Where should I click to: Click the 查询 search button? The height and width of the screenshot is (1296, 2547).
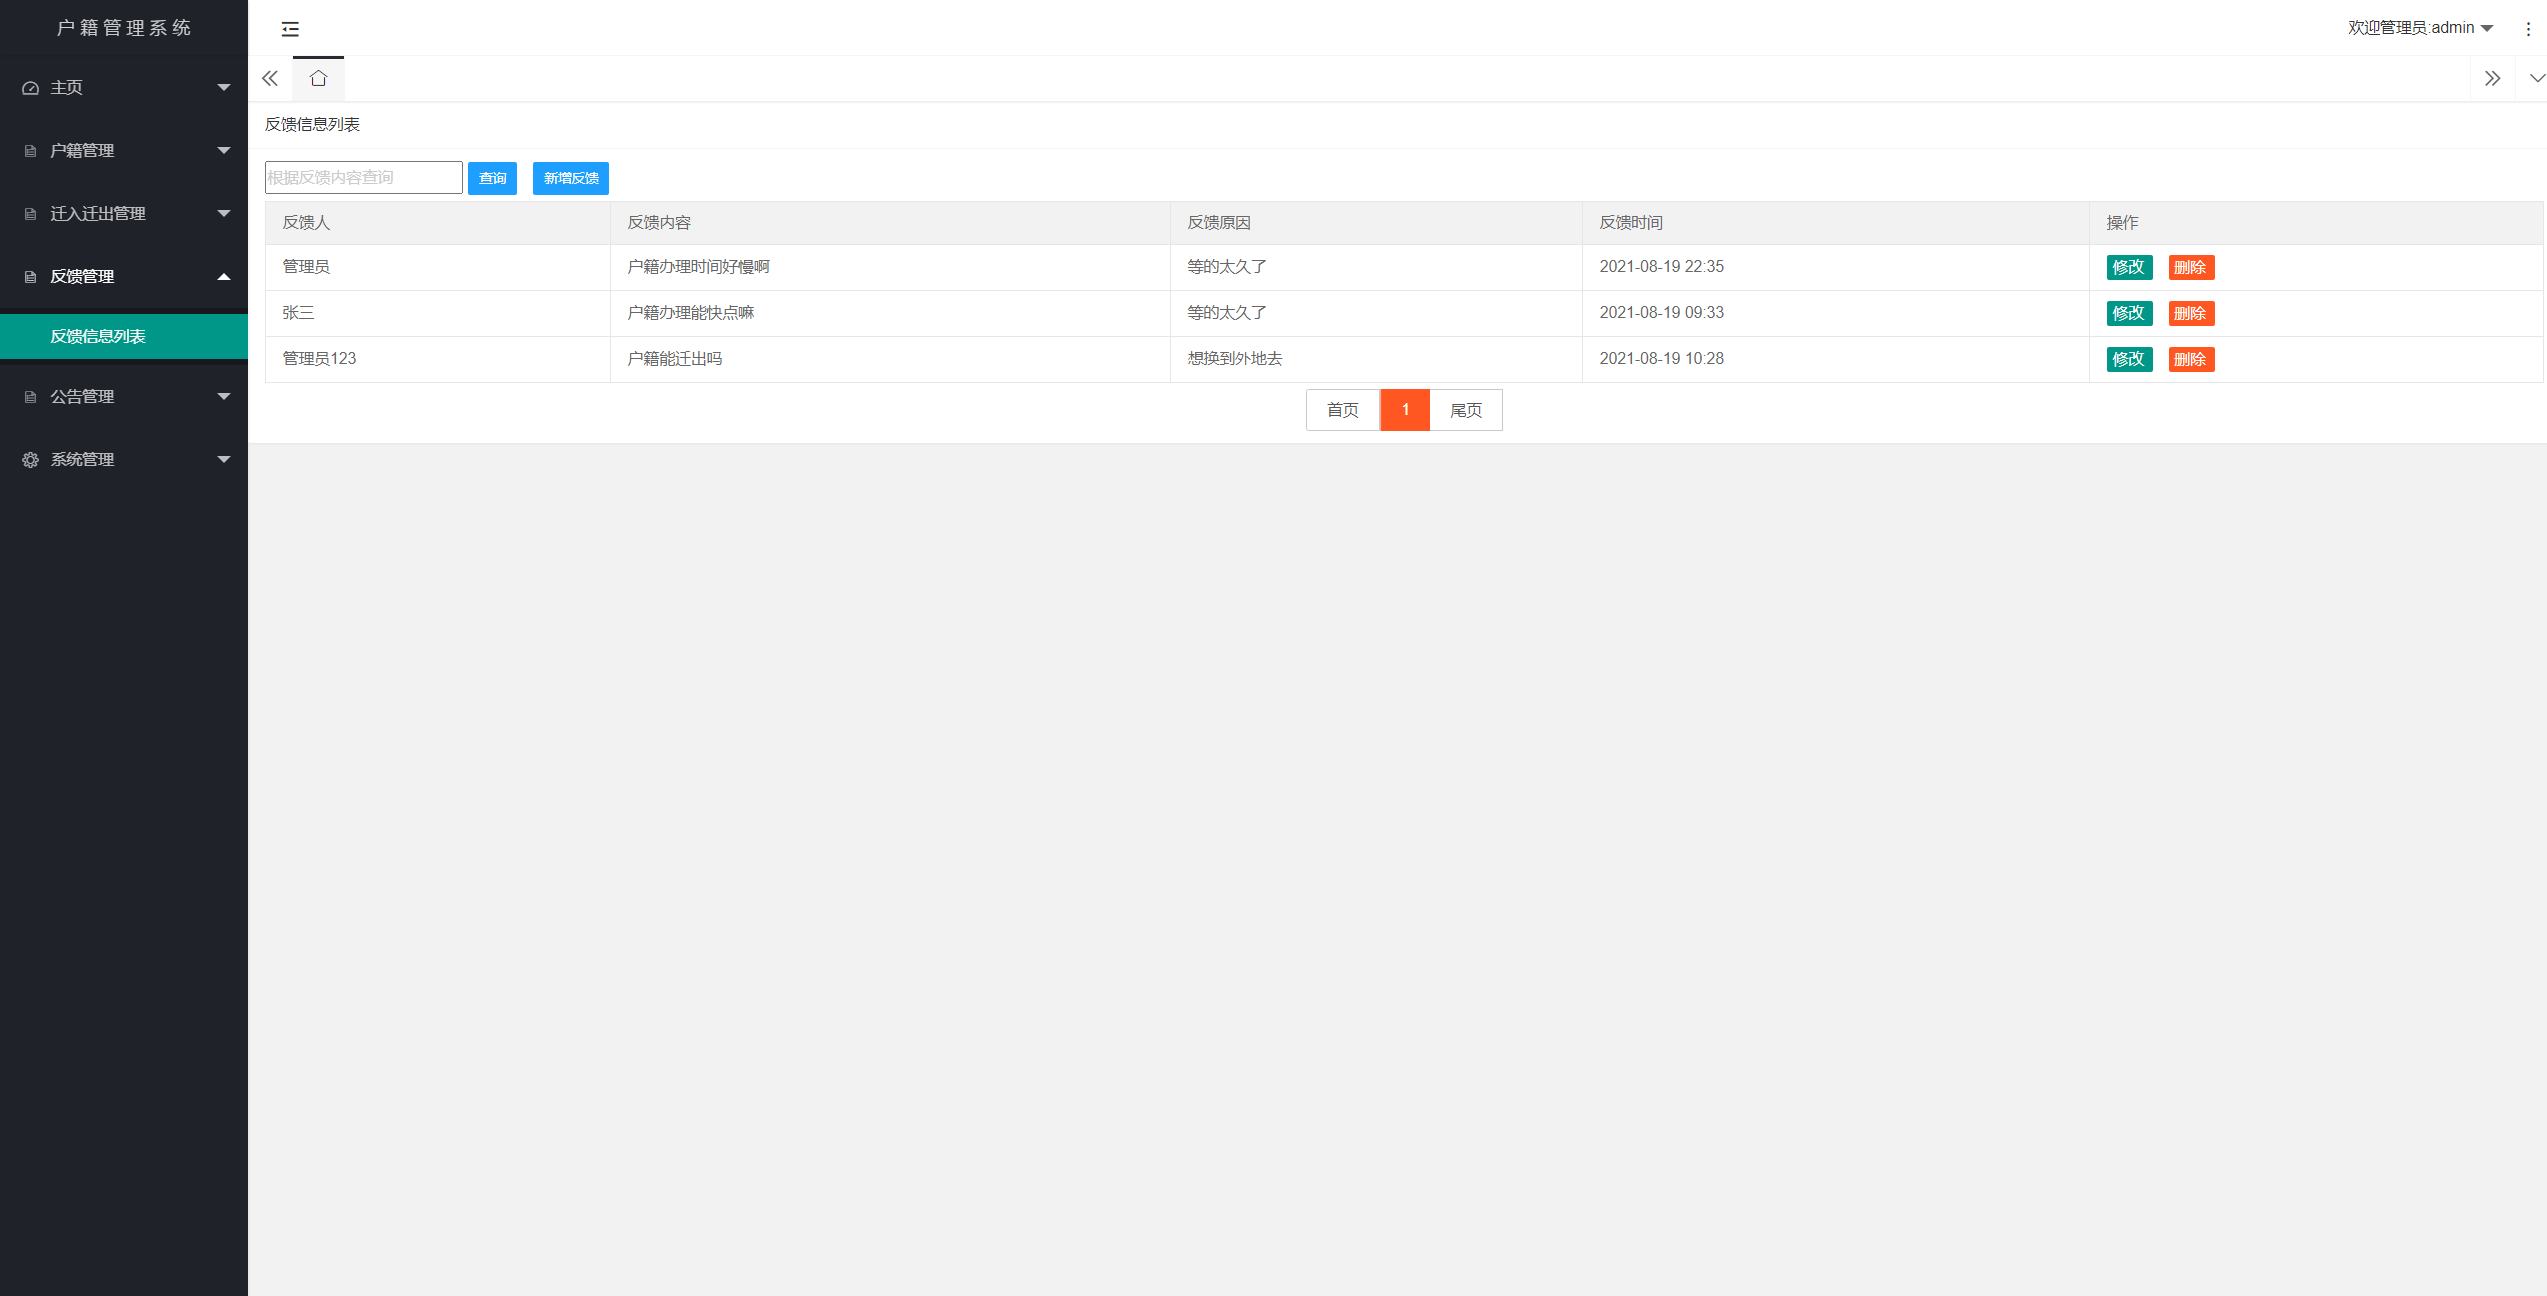pos(492,179)
